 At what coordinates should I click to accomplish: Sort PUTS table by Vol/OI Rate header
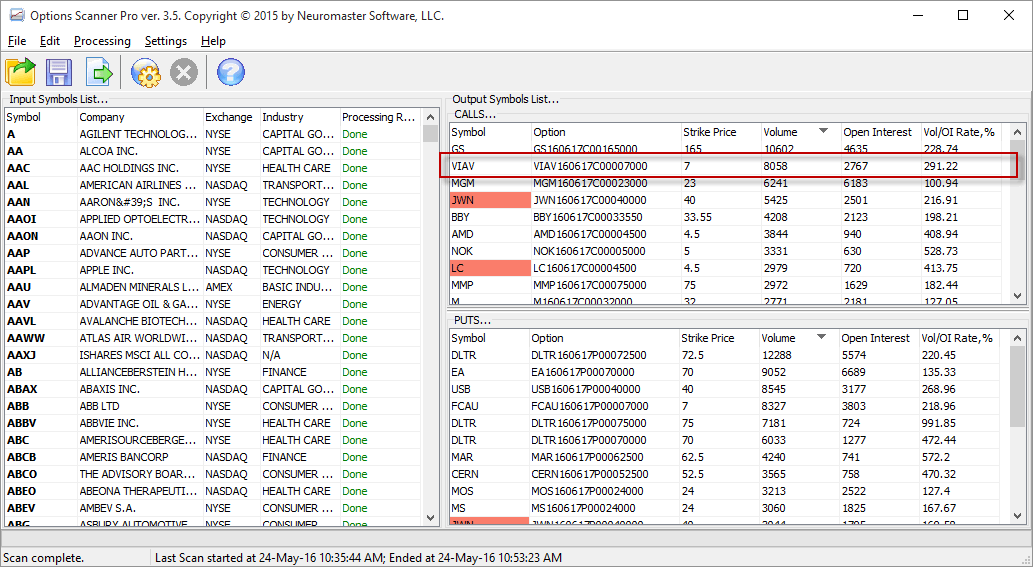pyautogui.click(x=957, y=338)
